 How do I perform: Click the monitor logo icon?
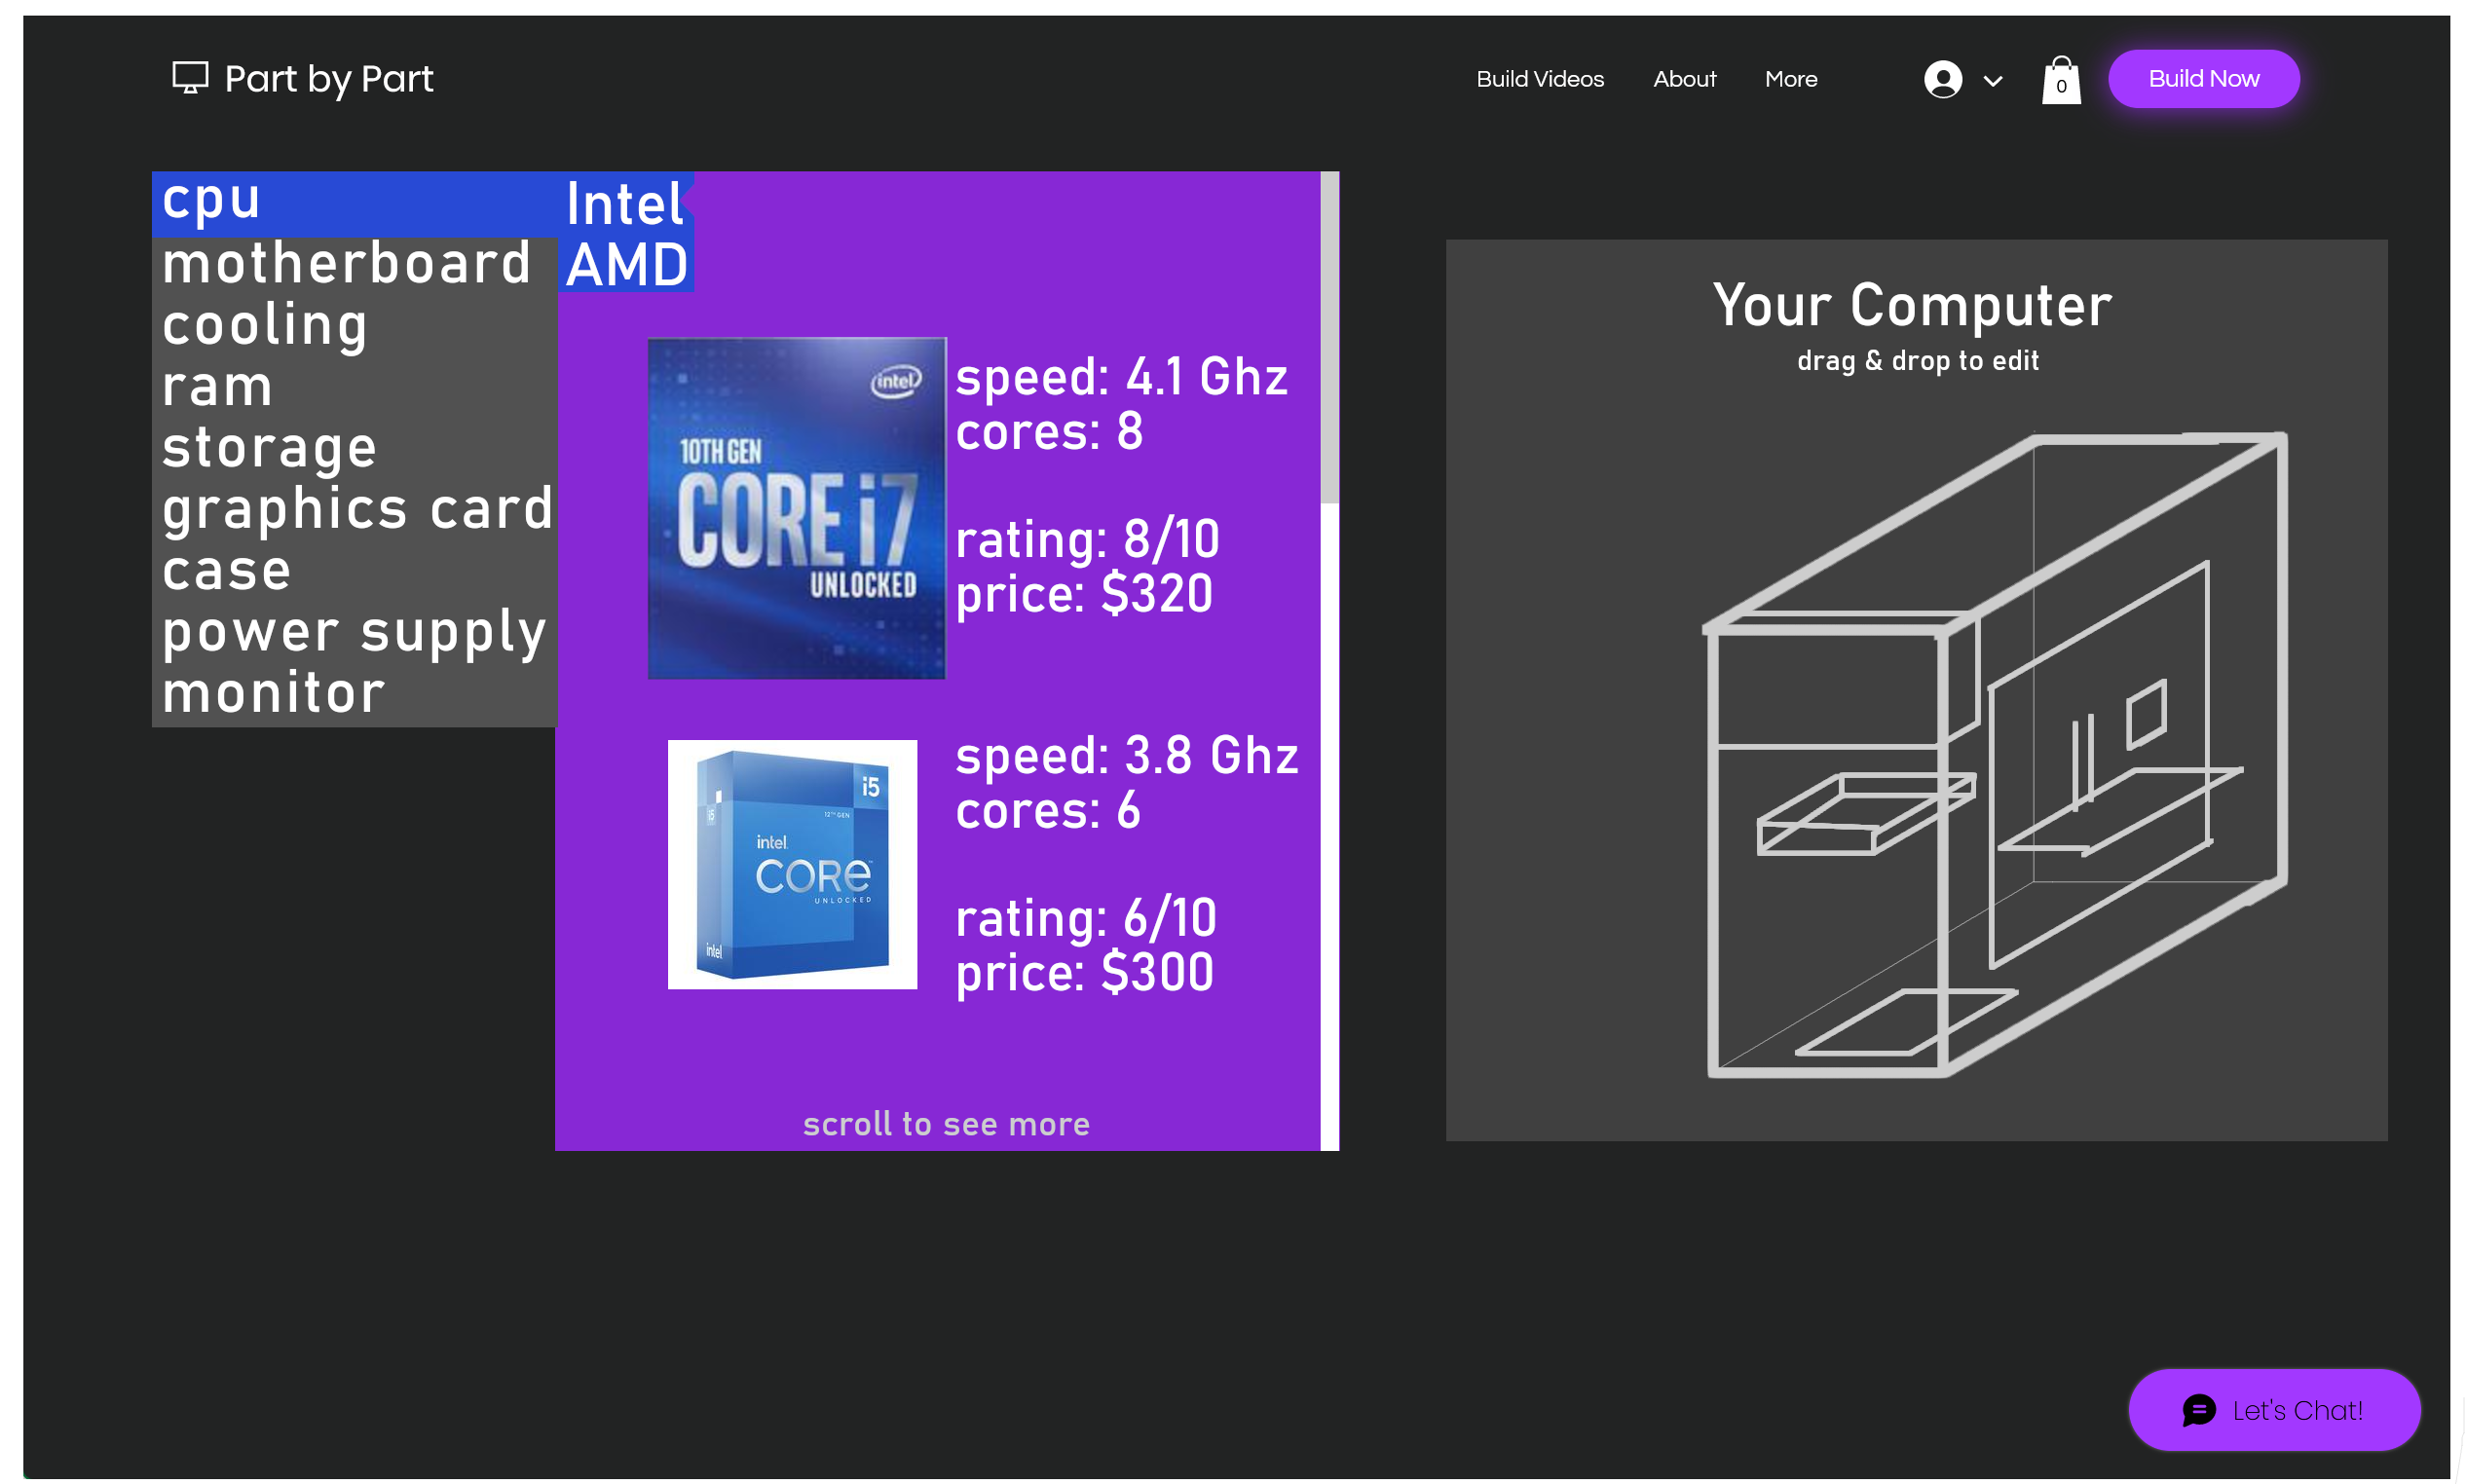190,78
